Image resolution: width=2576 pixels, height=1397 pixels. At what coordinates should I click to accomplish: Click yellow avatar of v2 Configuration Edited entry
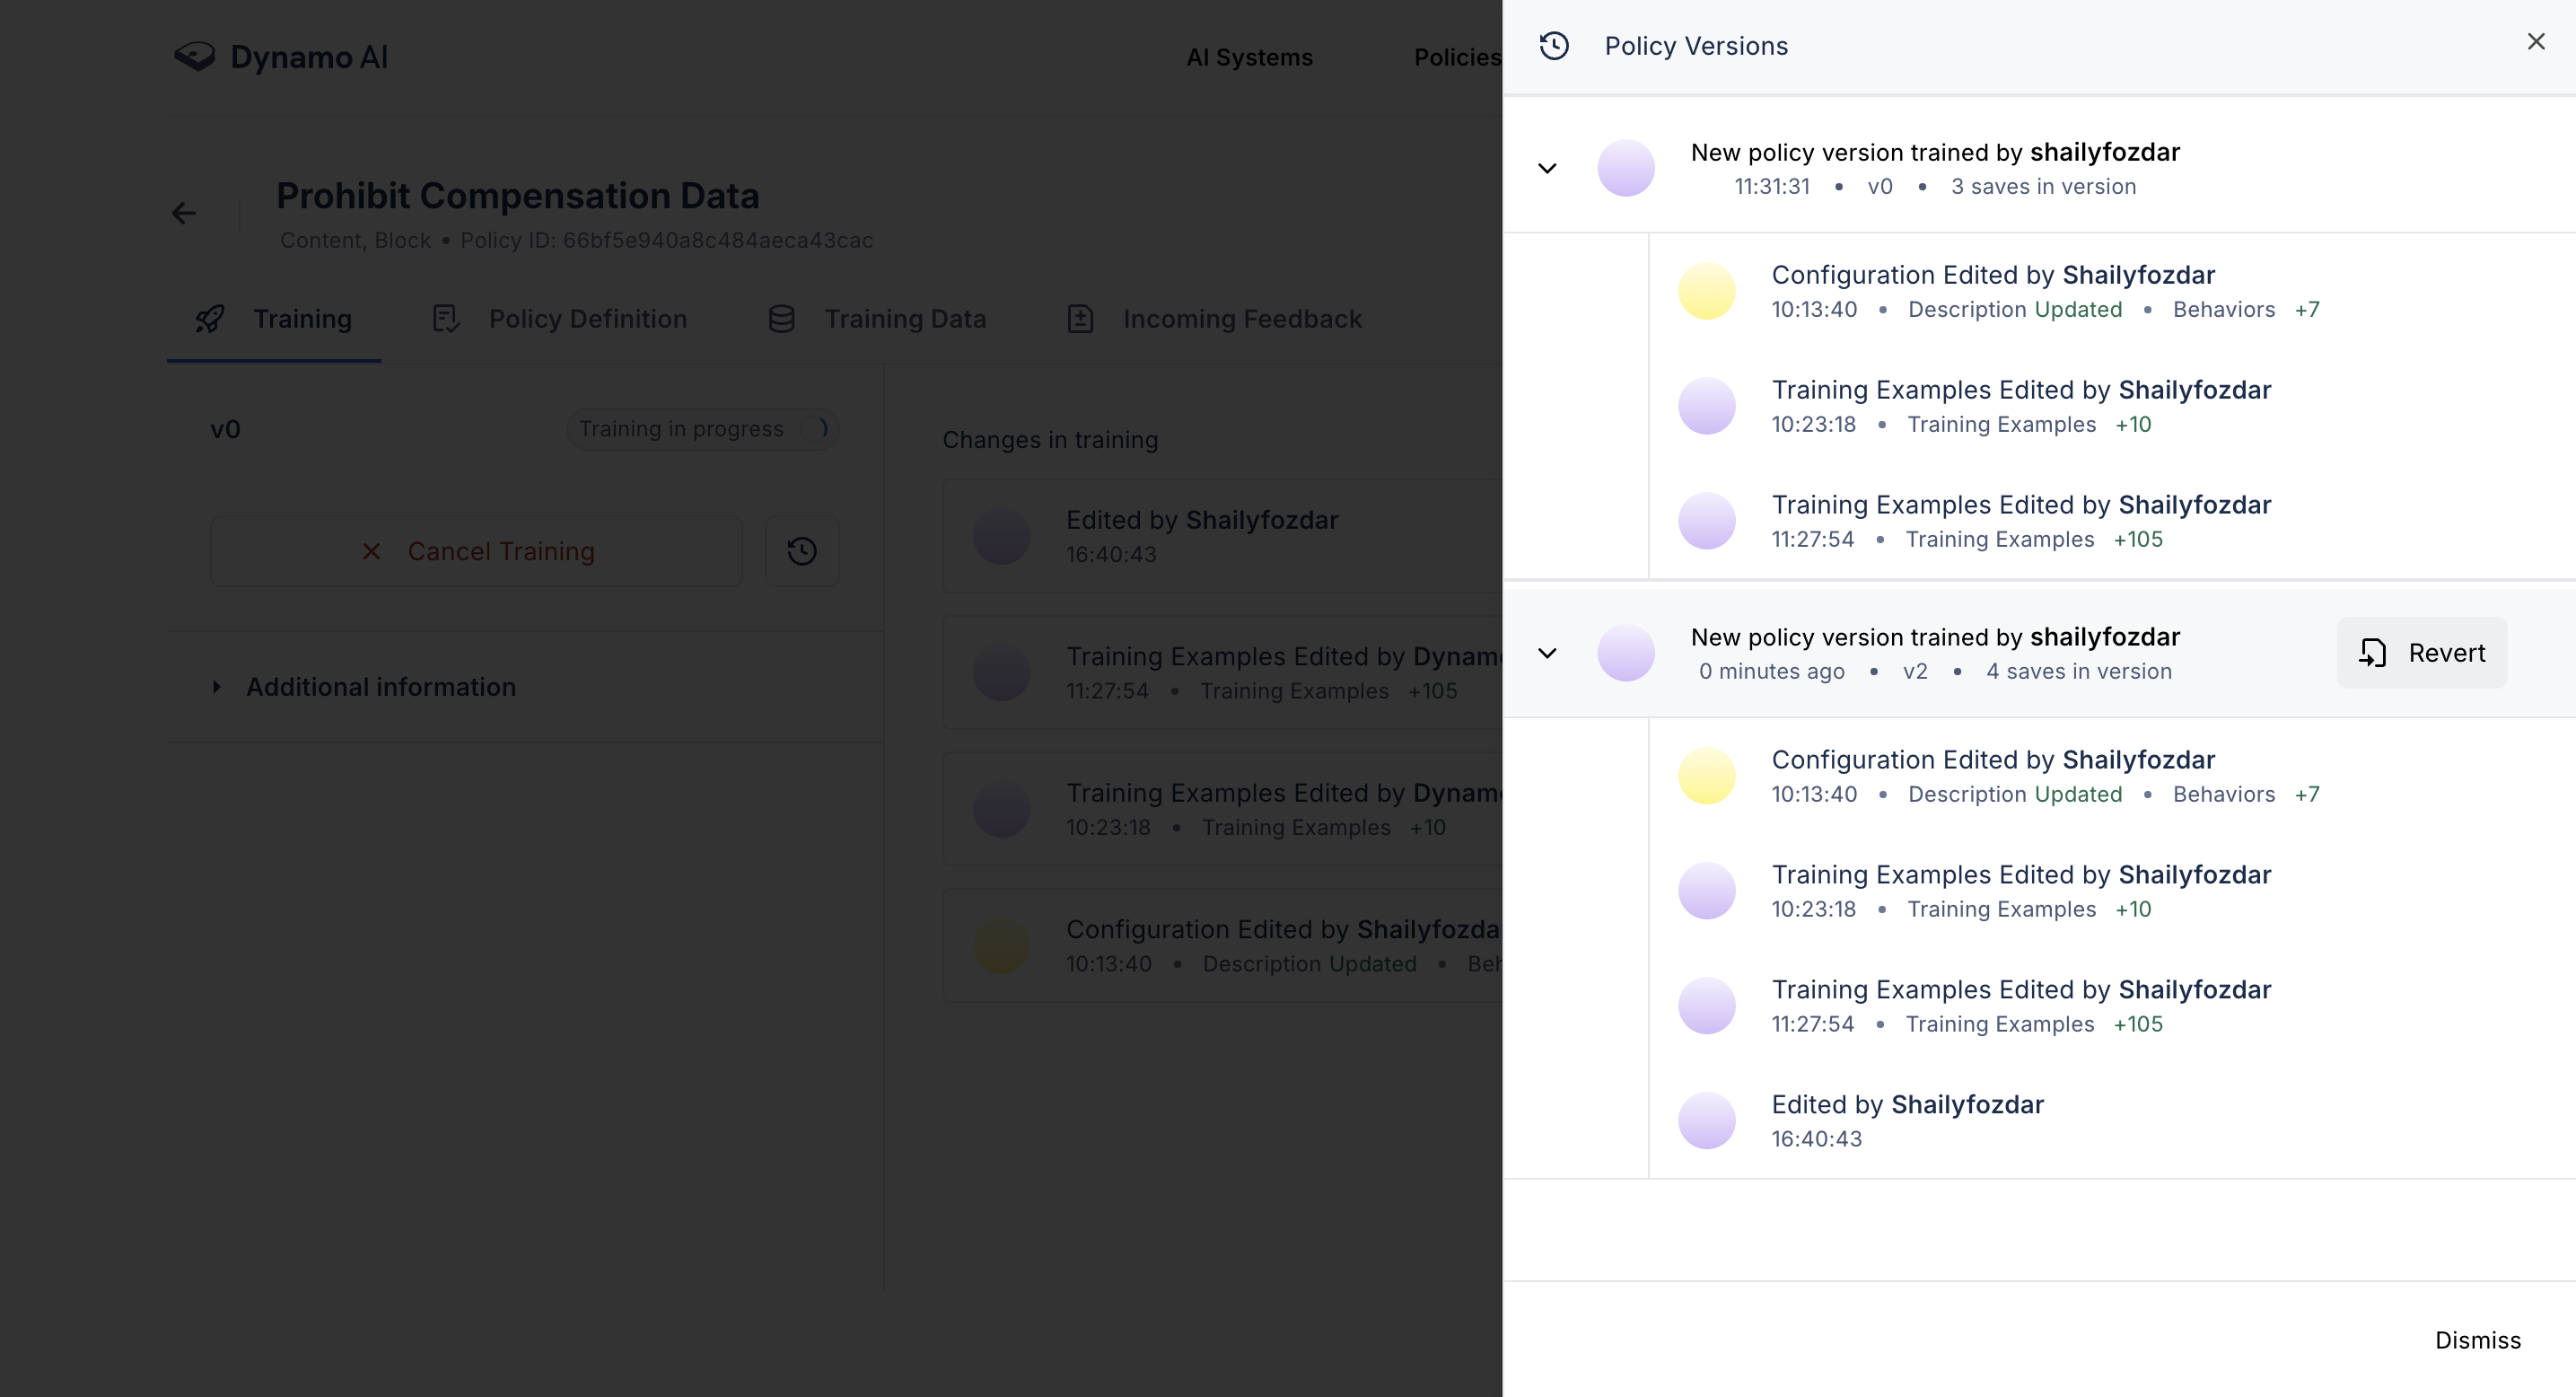(x=1707, y=776)
